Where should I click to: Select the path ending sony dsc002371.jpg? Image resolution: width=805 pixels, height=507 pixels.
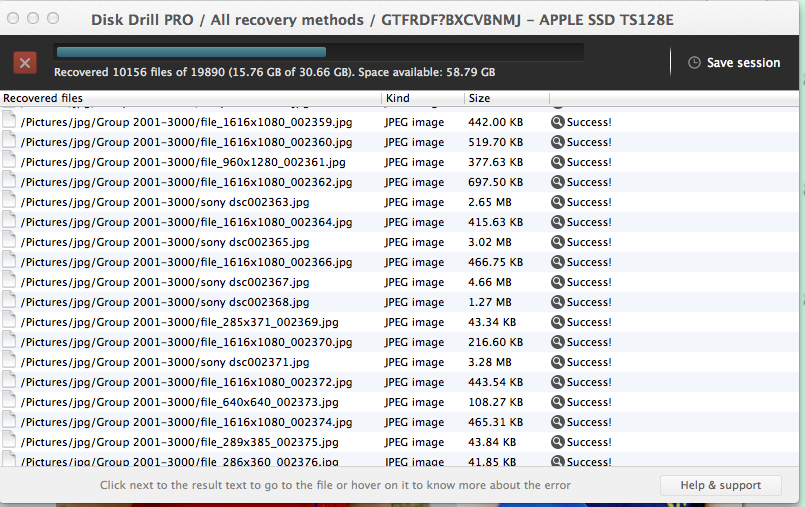coord(165,362)
